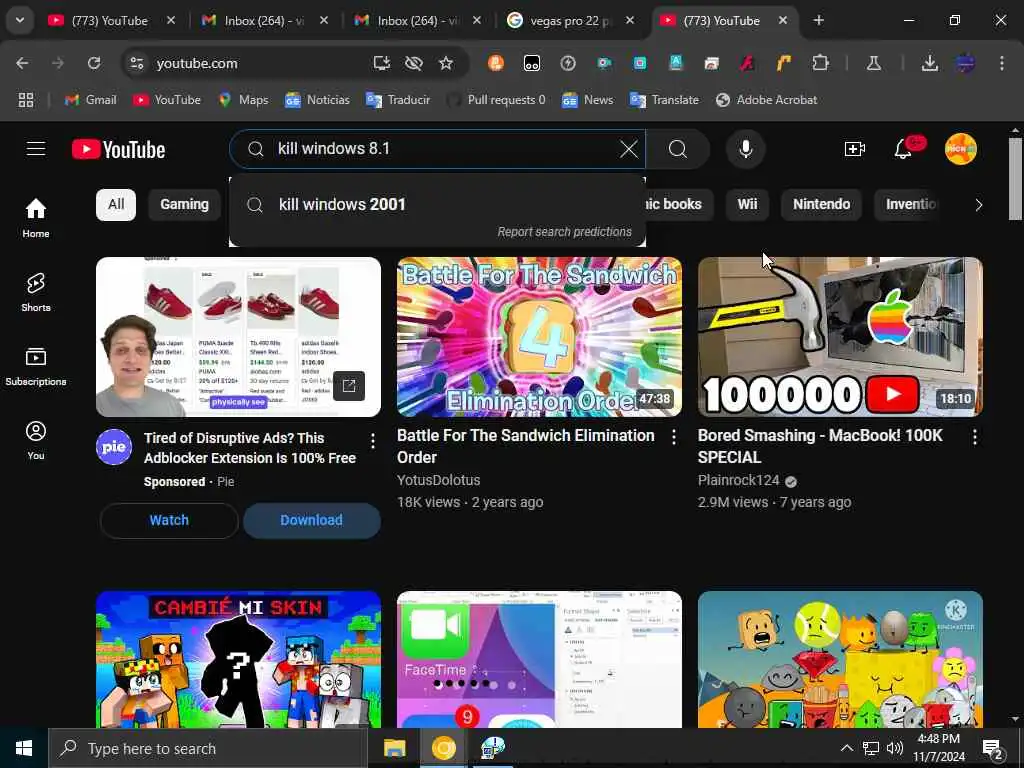The width and height of the screenshot is (1024, 768).
Task: Click inside the YouTube search field
Action: tap(438, 149)
